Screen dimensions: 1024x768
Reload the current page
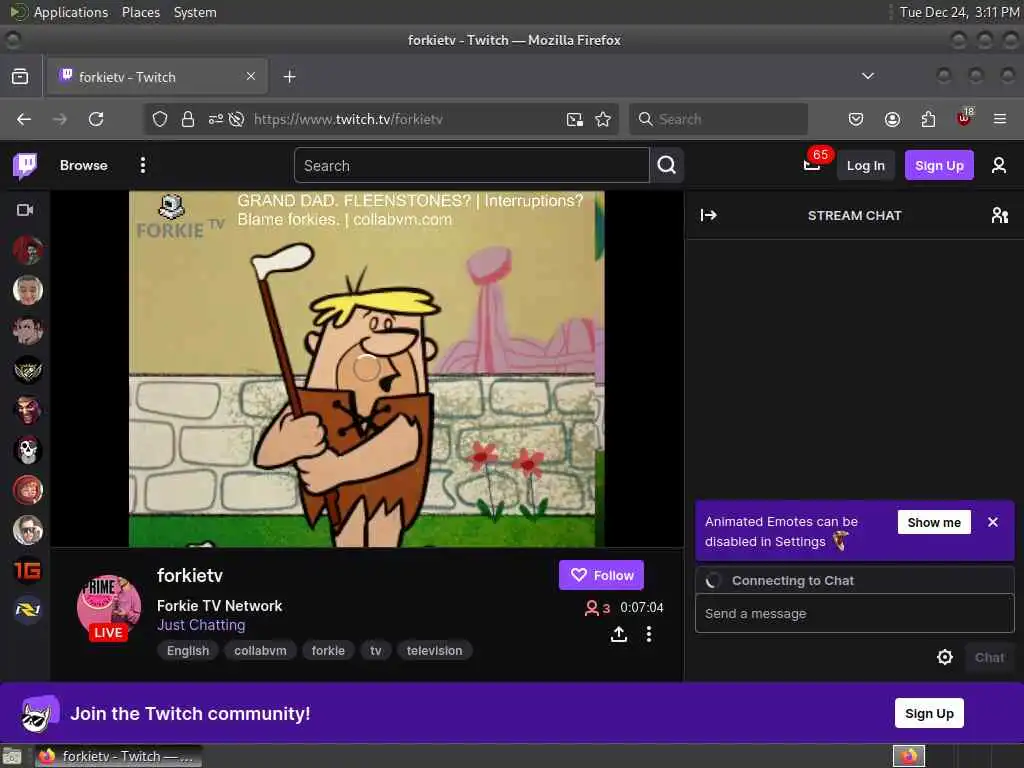pyautogui.click(x=96, y=119)
